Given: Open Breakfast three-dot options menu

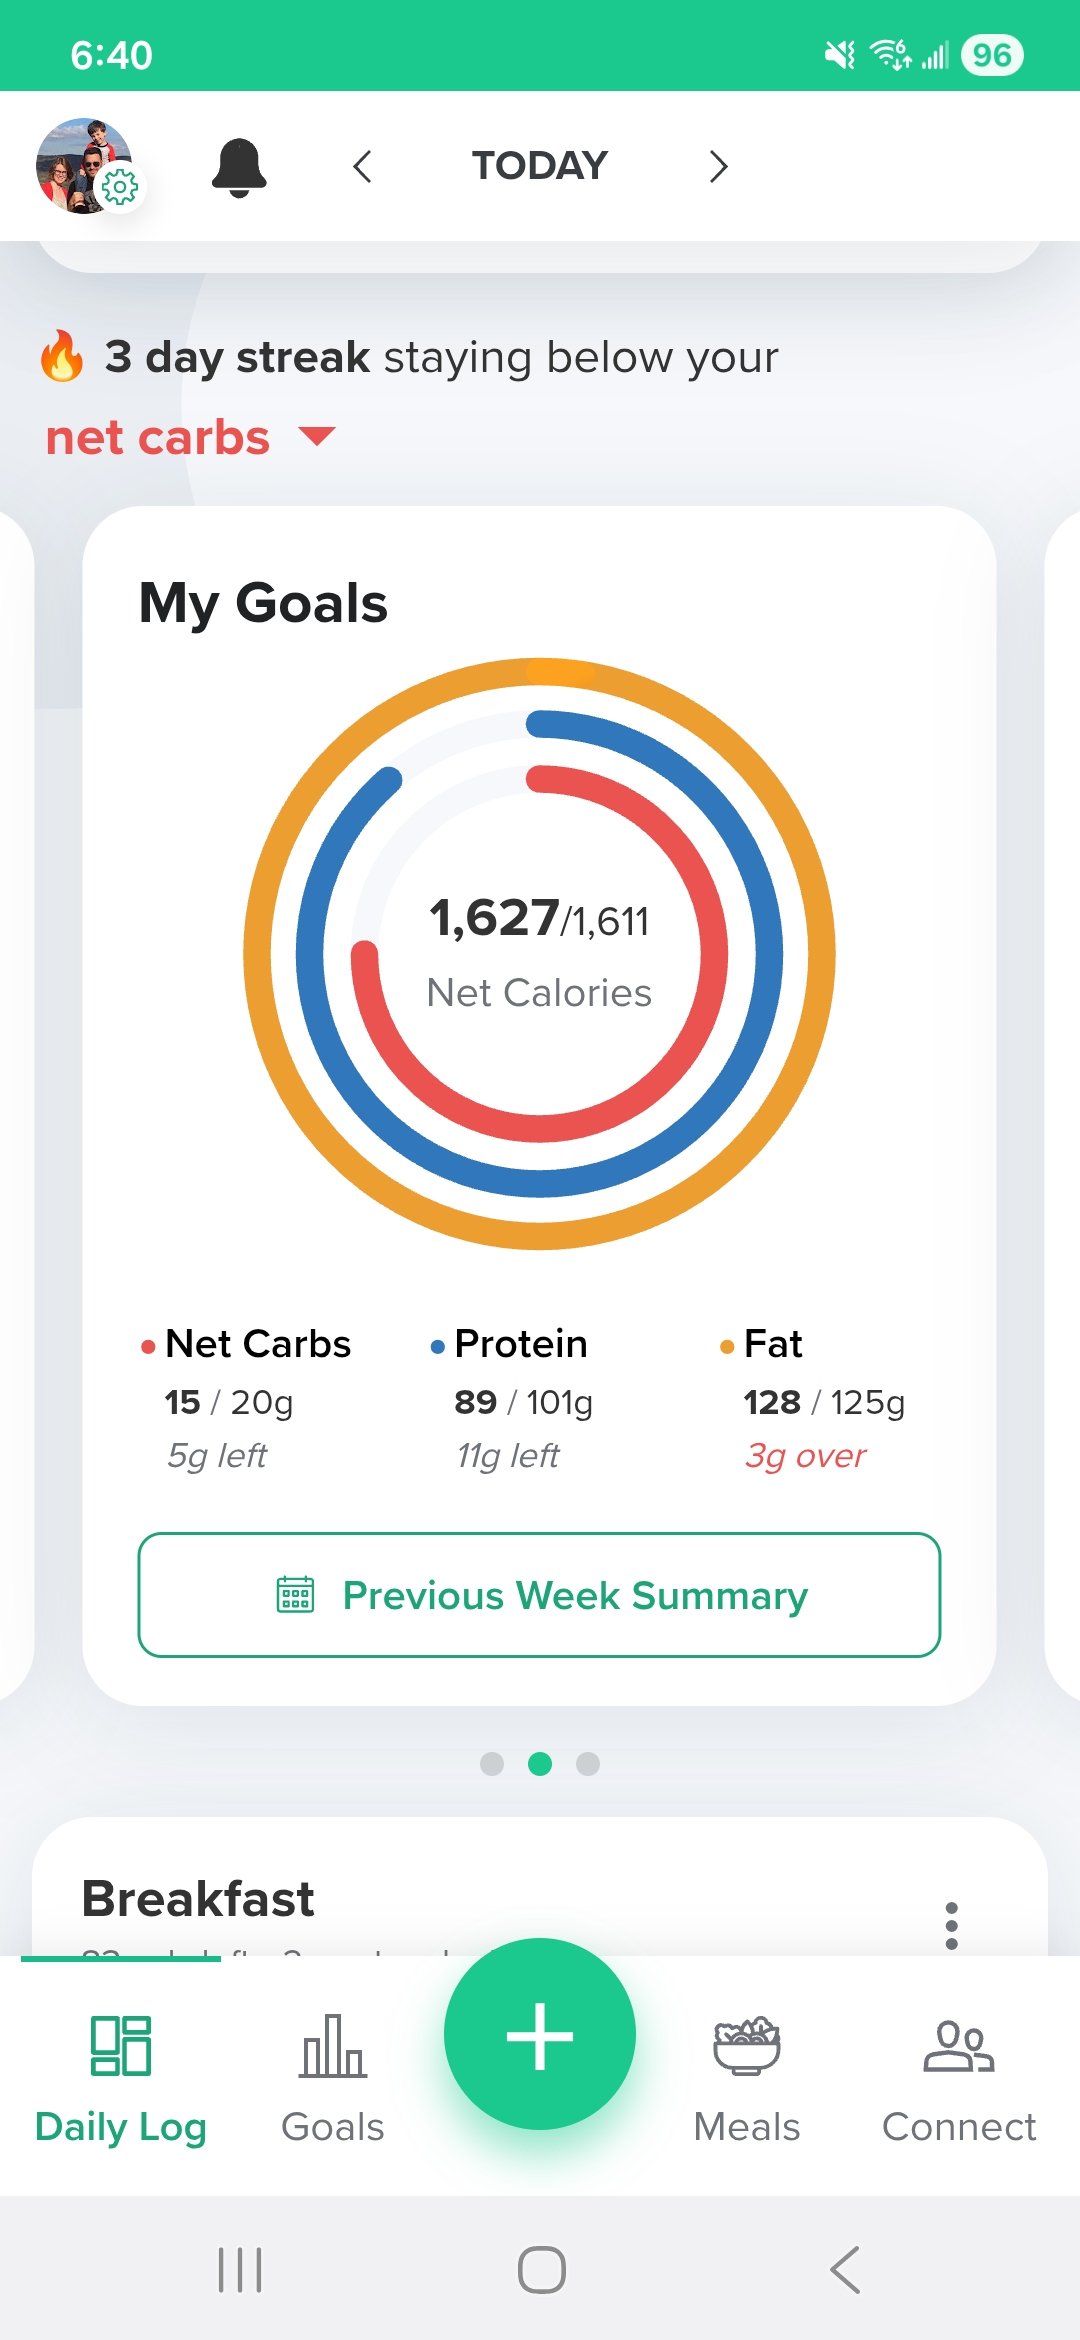Looking at the screenshot, I should coord(951,1925).
